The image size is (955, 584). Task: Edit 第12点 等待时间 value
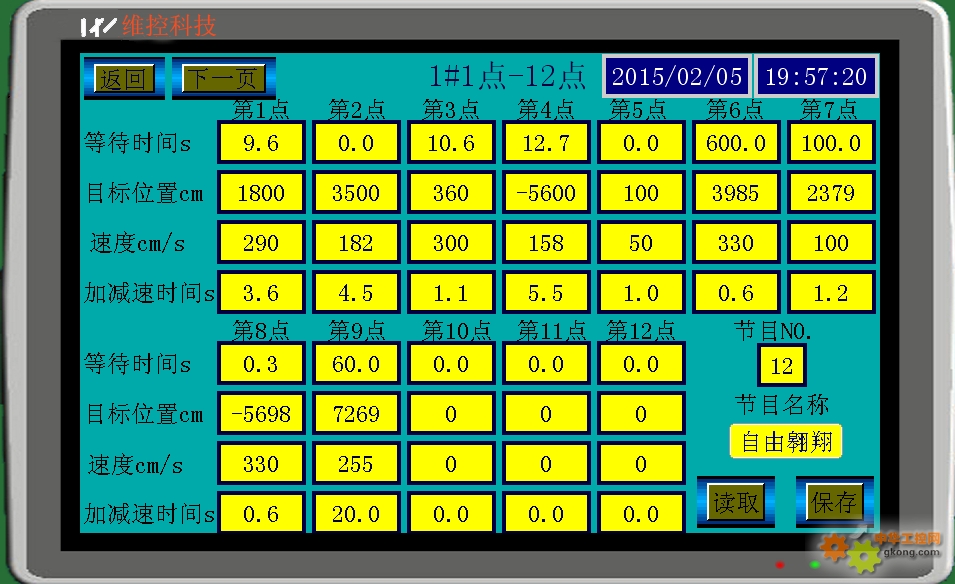click(641, 364)
